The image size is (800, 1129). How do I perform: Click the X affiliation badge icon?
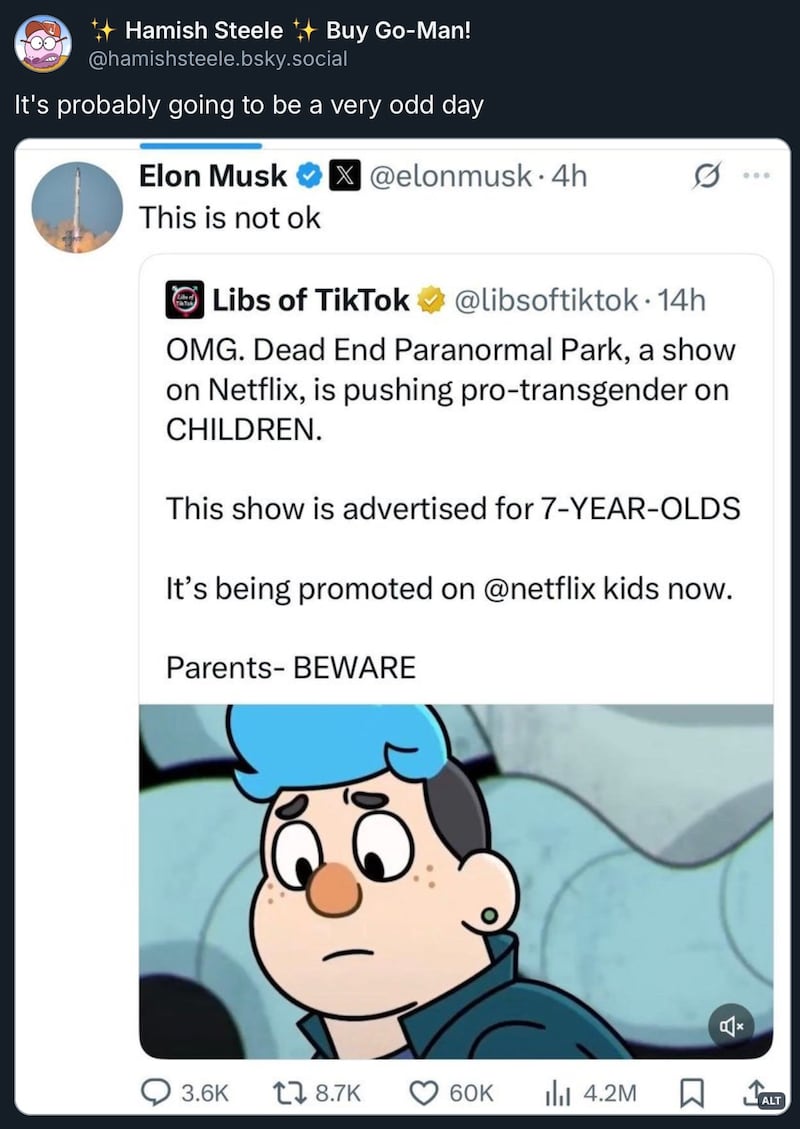click(343, 177)
